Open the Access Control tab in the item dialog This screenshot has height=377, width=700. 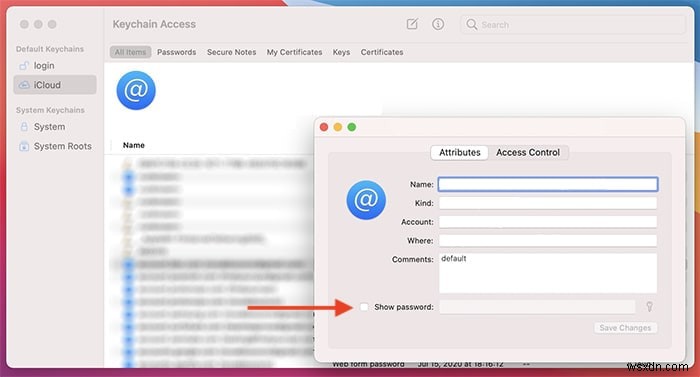pyautogui.click(x=528, y=152)
